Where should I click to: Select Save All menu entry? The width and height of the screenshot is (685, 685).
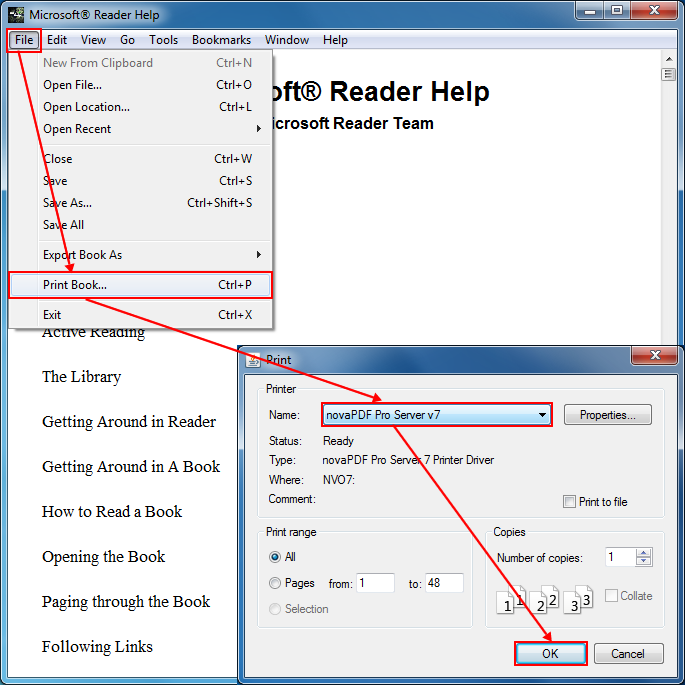click(x=140, y=225)
